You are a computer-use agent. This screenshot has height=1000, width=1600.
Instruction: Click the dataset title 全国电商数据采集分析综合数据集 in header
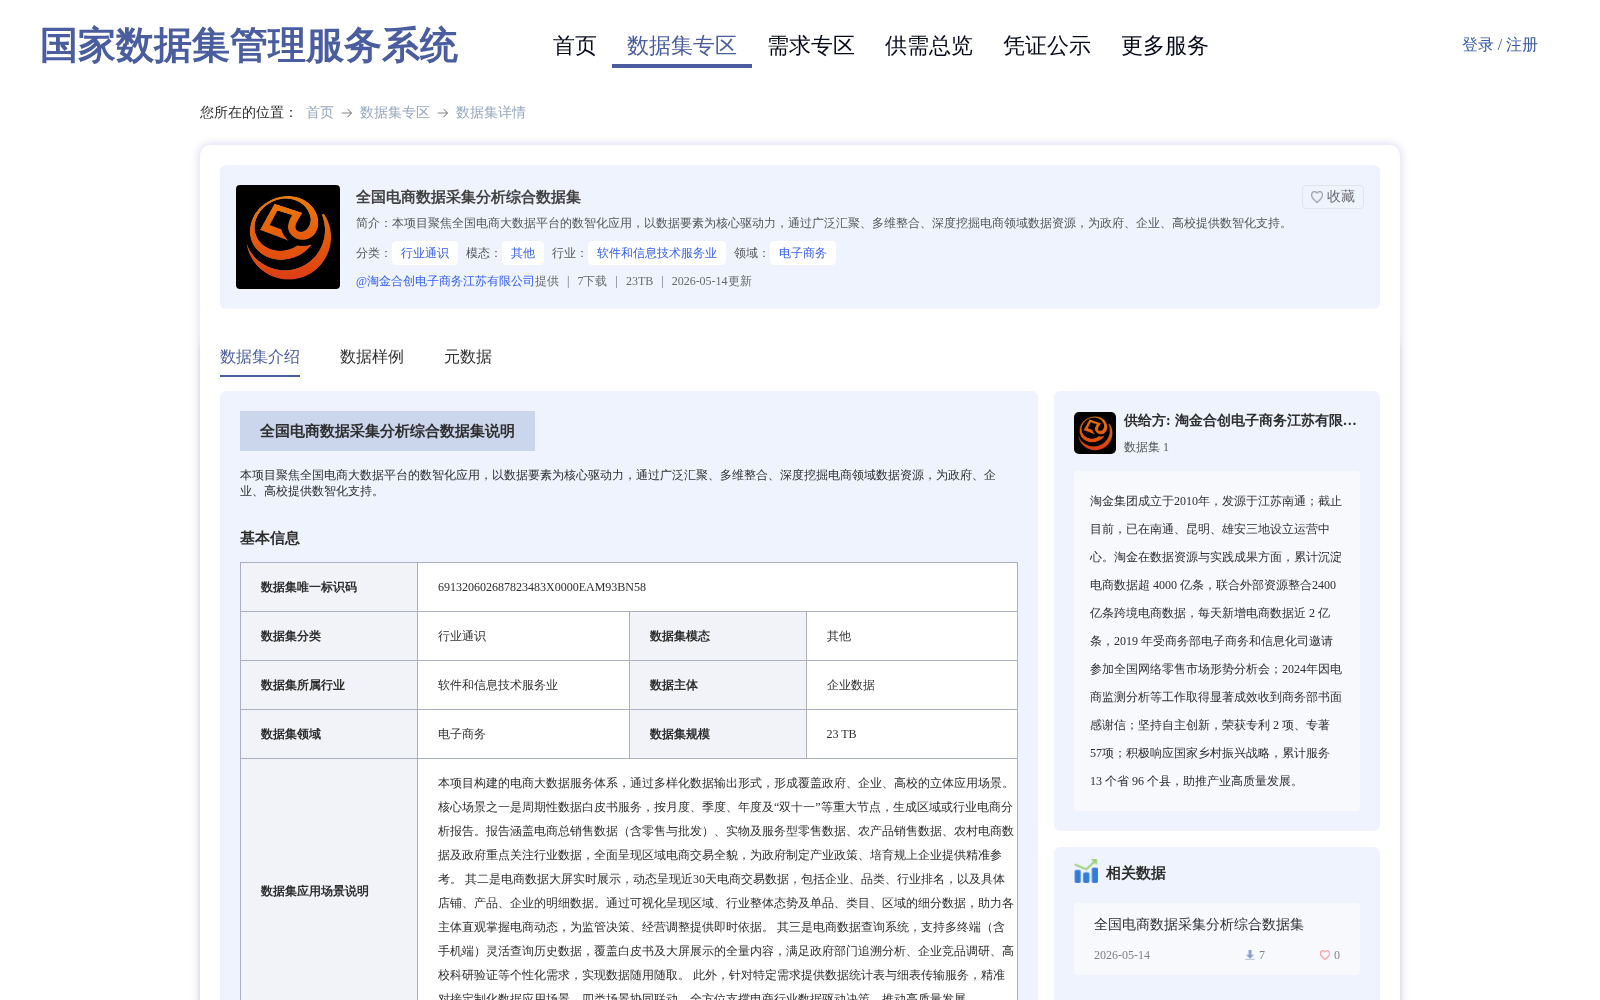468,197
